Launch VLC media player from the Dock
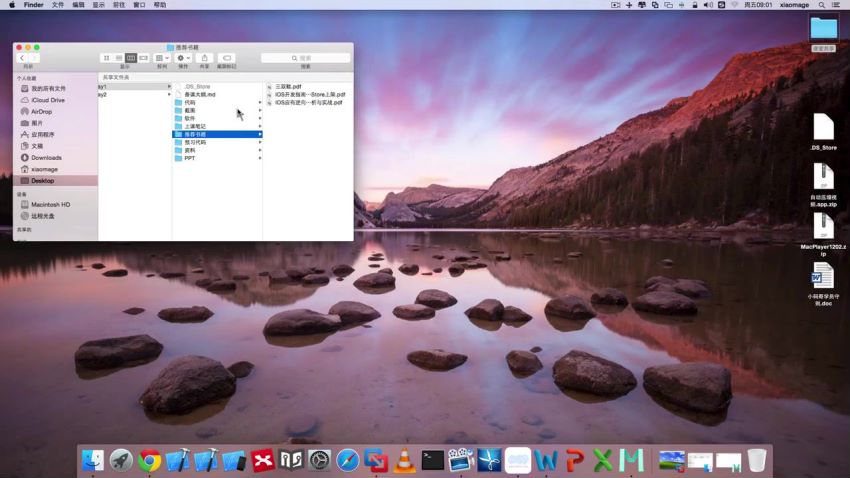The width and height of the screenshot is (850, 478). (x=404, y=460)
